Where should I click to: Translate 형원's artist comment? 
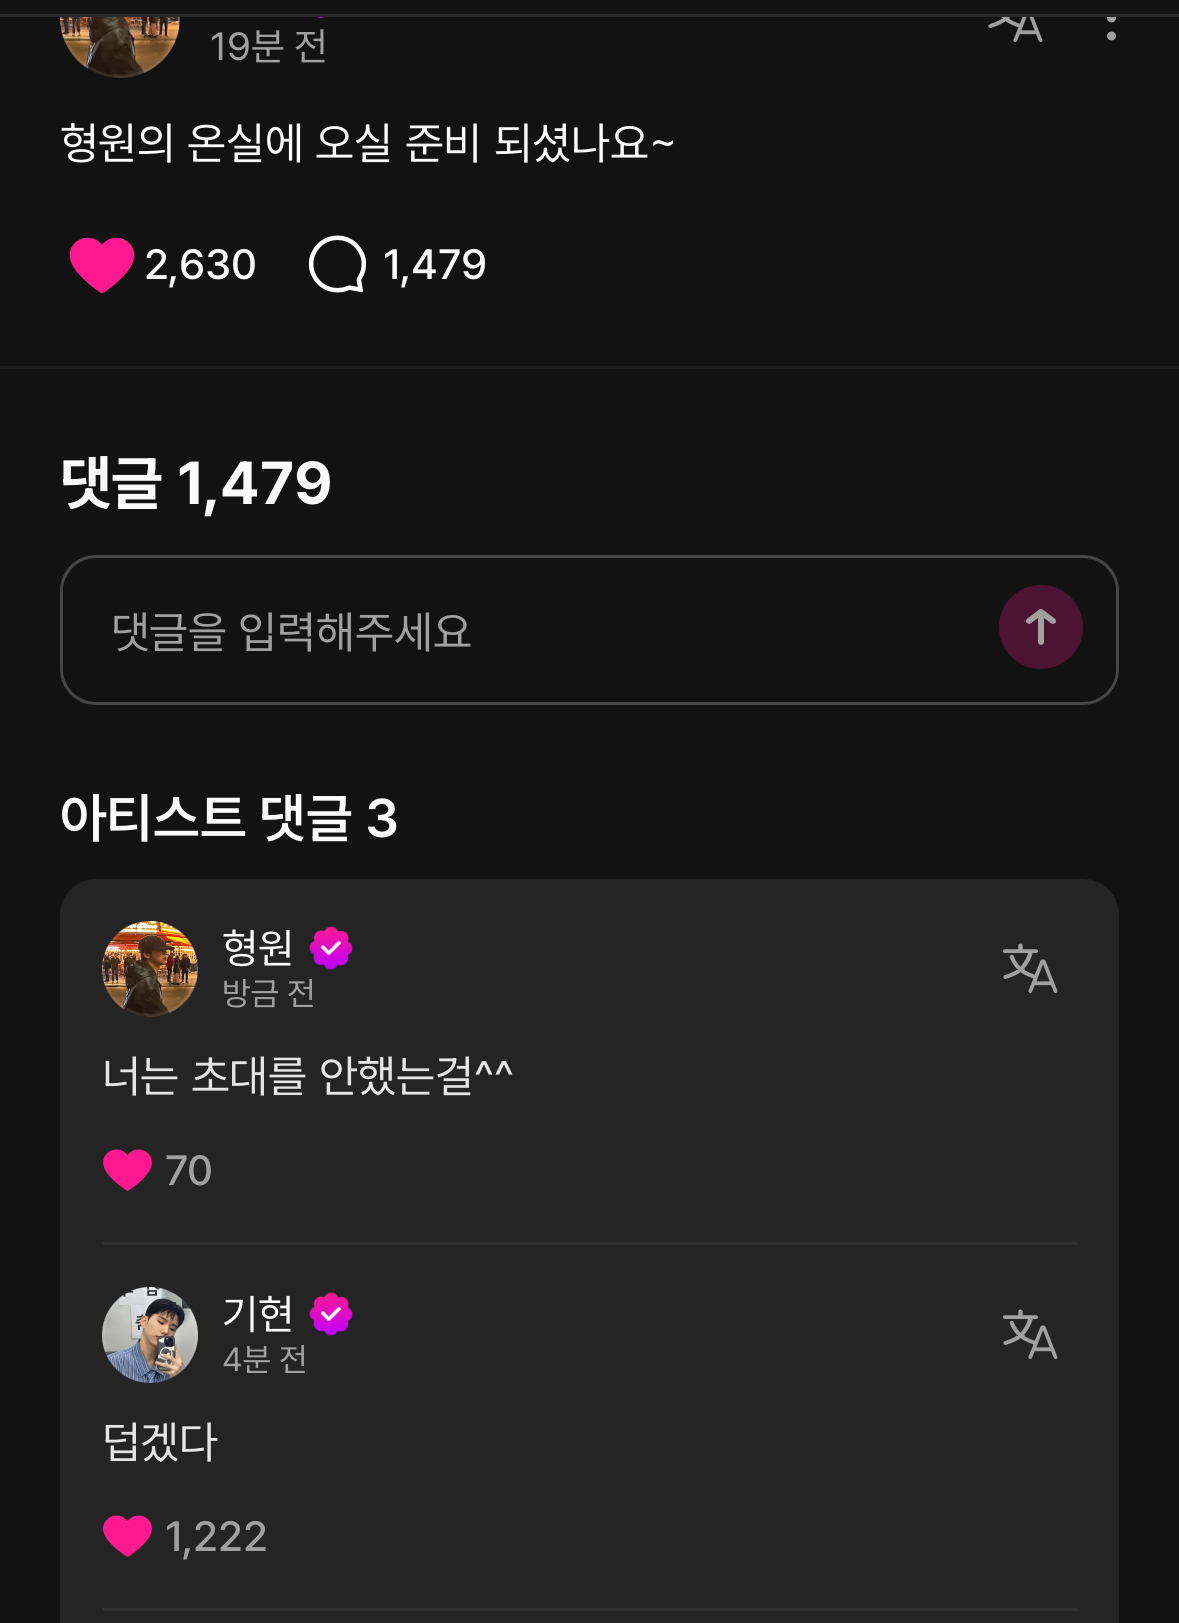pyautogui.click(x=1029, y=968)
